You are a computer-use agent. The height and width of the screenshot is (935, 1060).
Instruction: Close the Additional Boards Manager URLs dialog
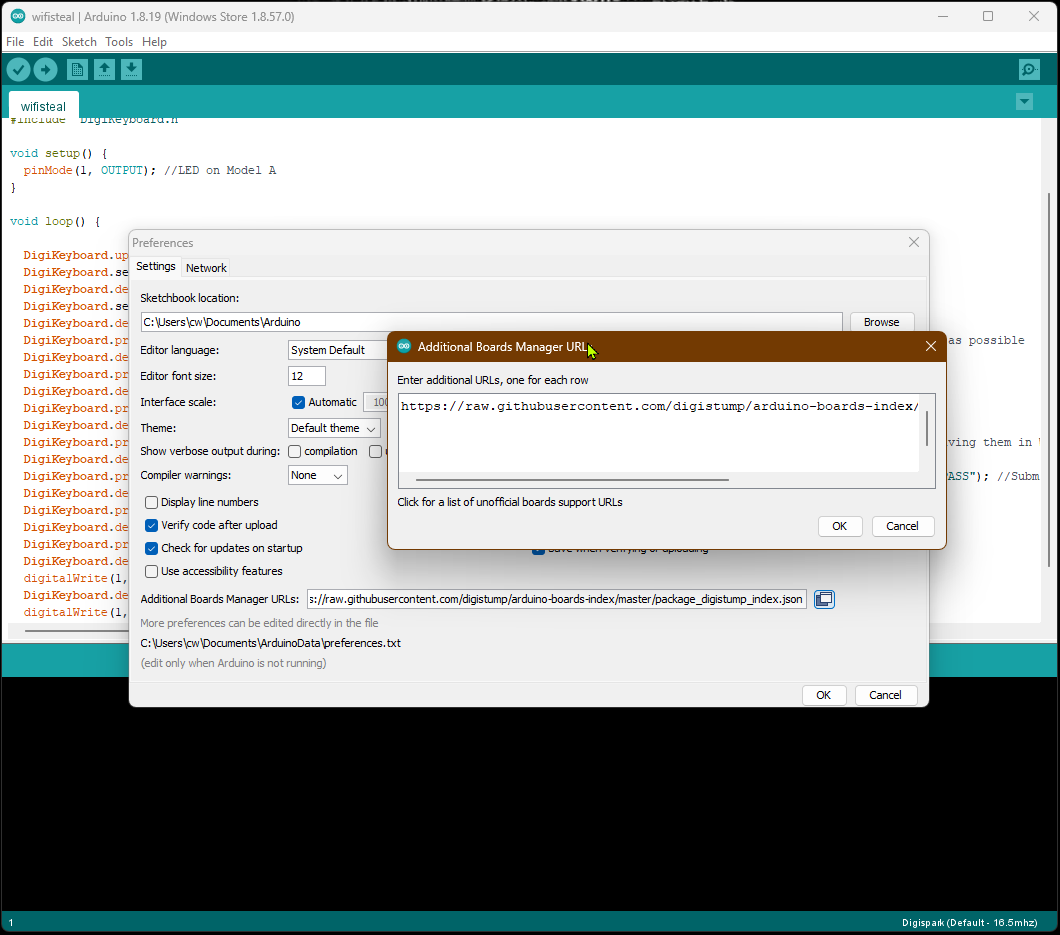pyautogui.click(x=931, y=346)
